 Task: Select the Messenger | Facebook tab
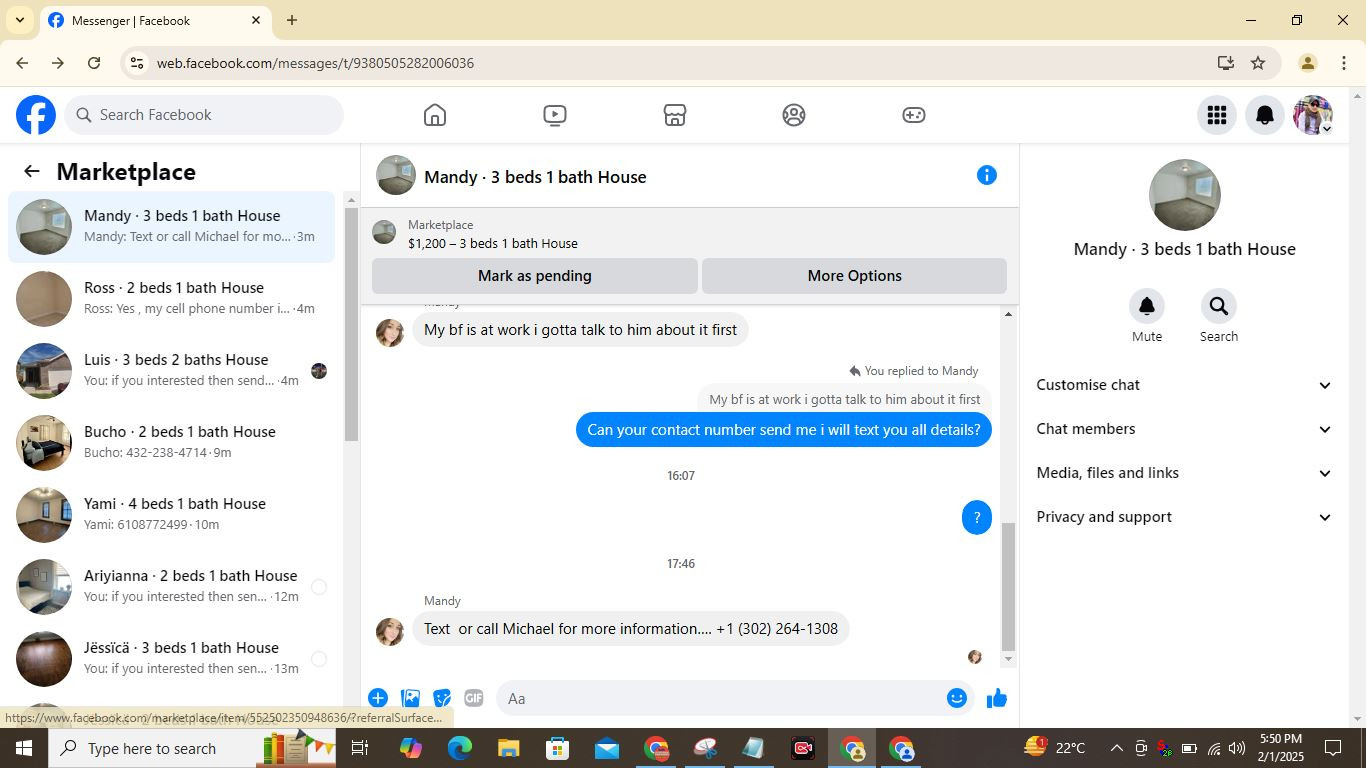click(x=155, y=20)
